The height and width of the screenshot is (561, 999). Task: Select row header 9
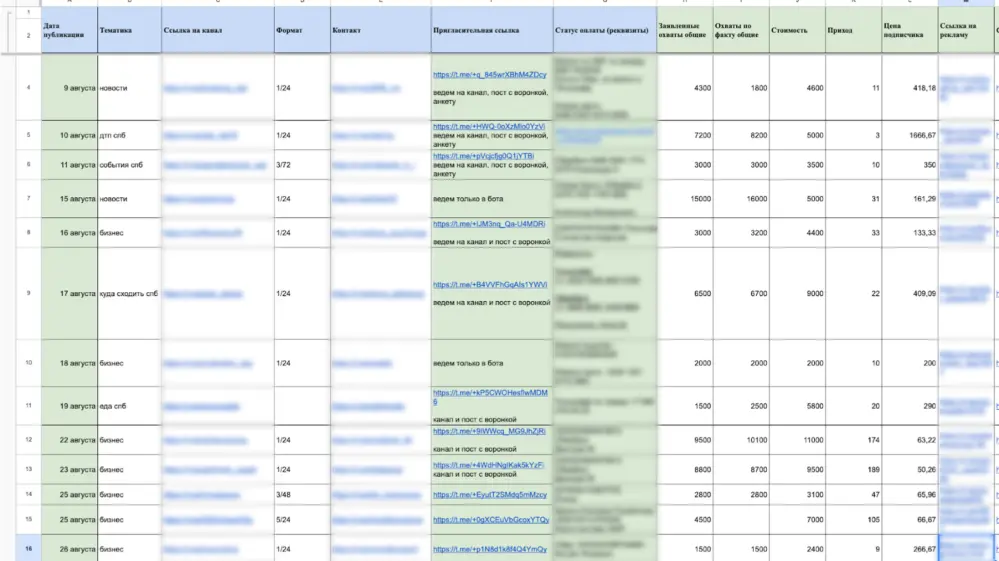28,293
